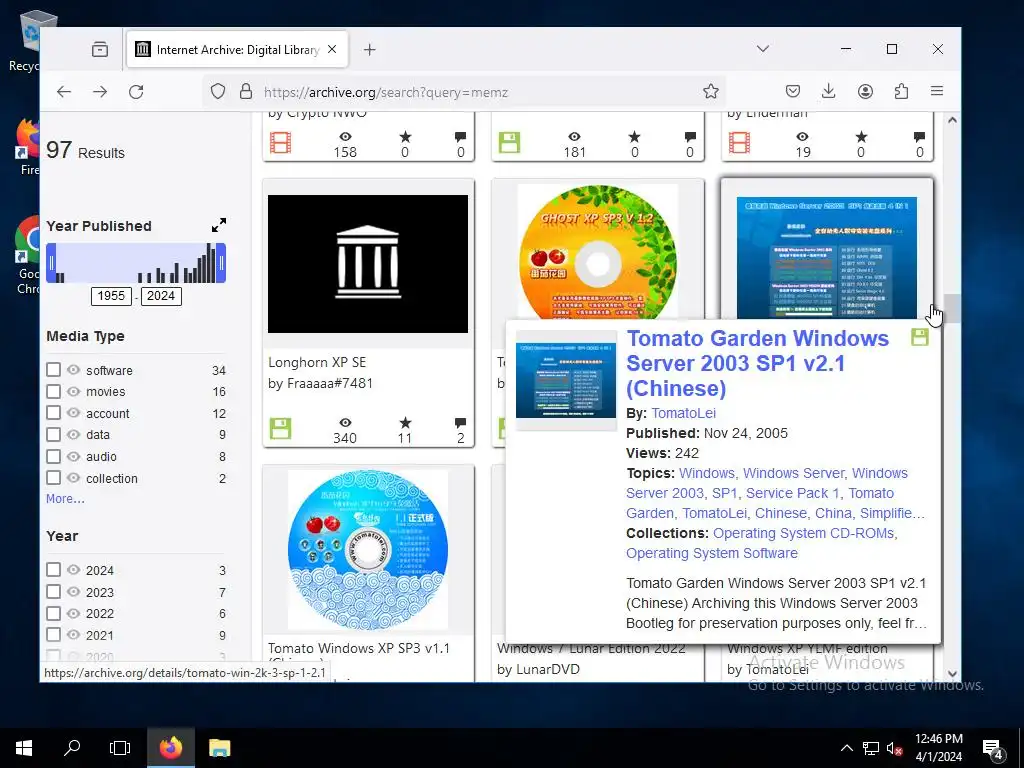Toggle the eye icon next to 2021

pos(74,635)
